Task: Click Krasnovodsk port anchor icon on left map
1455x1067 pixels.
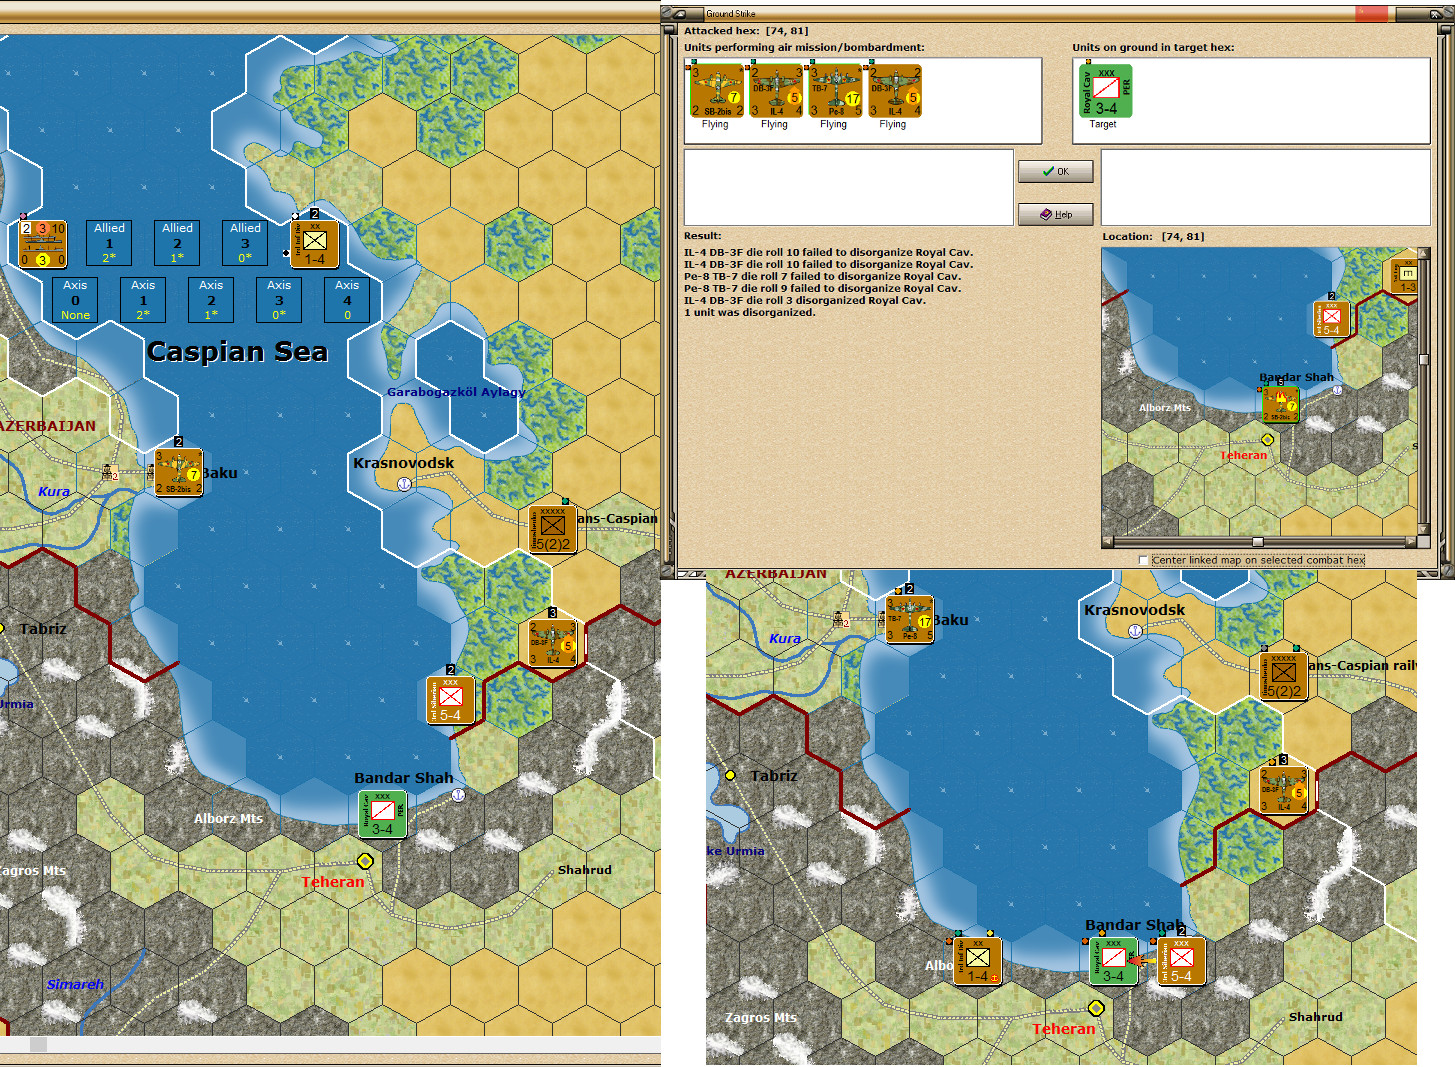Action: click(x=404, y=483)
